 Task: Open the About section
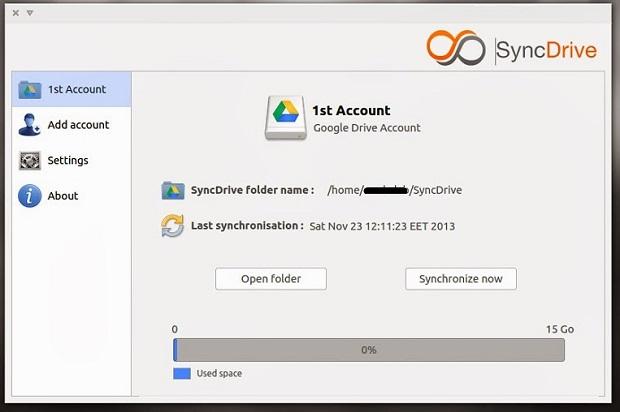pos(72,196)
